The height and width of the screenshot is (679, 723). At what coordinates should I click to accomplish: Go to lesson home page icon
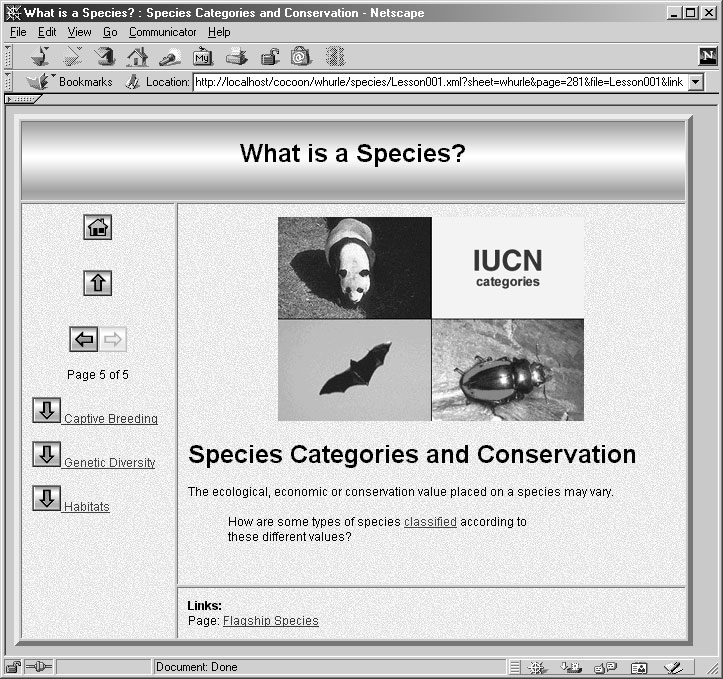point(97,227)
